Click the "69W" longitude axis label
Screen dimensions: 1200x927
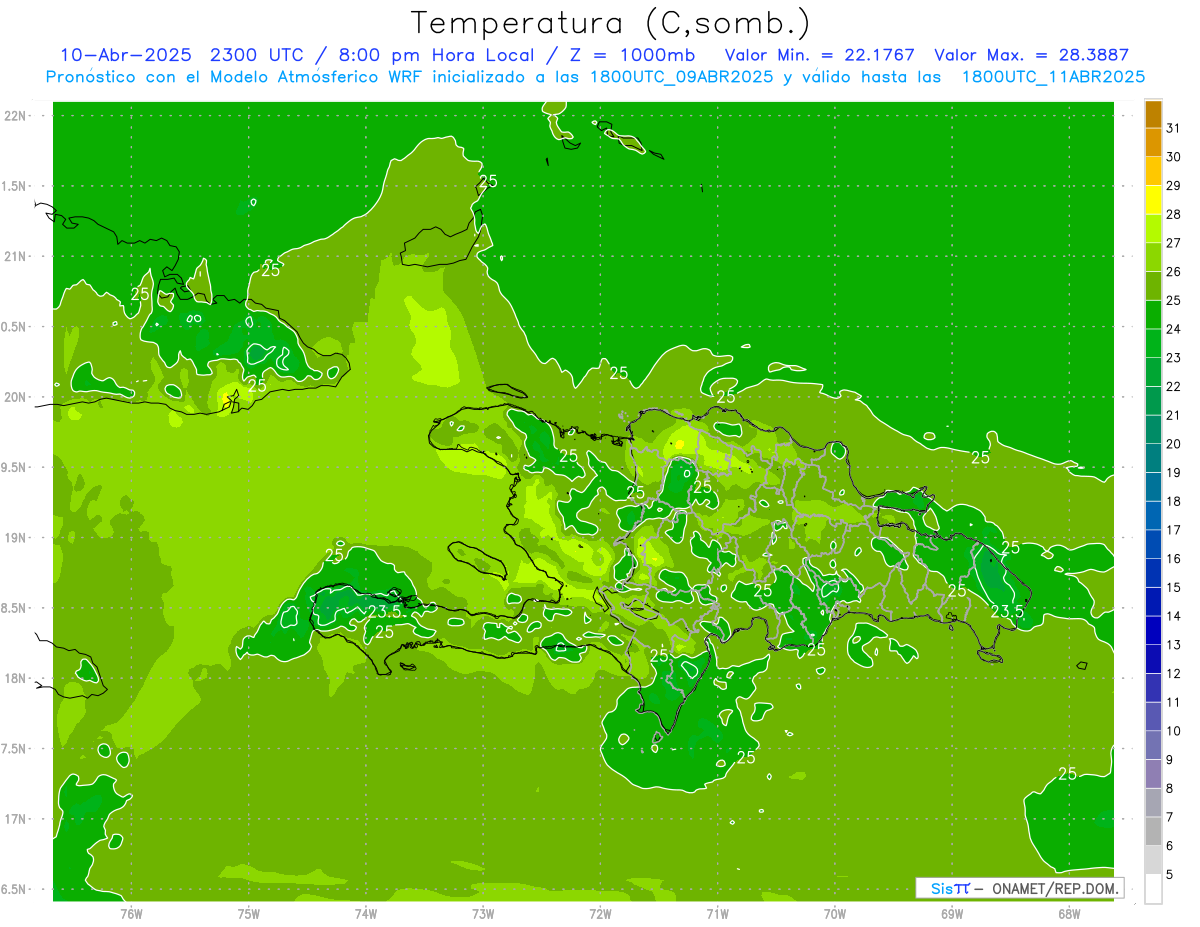pos(952,914)
